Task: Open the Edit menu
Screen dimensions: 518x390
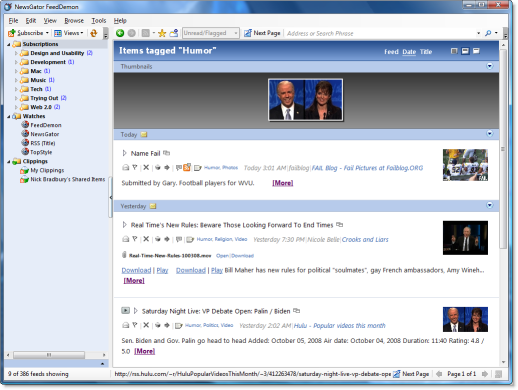Action: click(31, 21)
